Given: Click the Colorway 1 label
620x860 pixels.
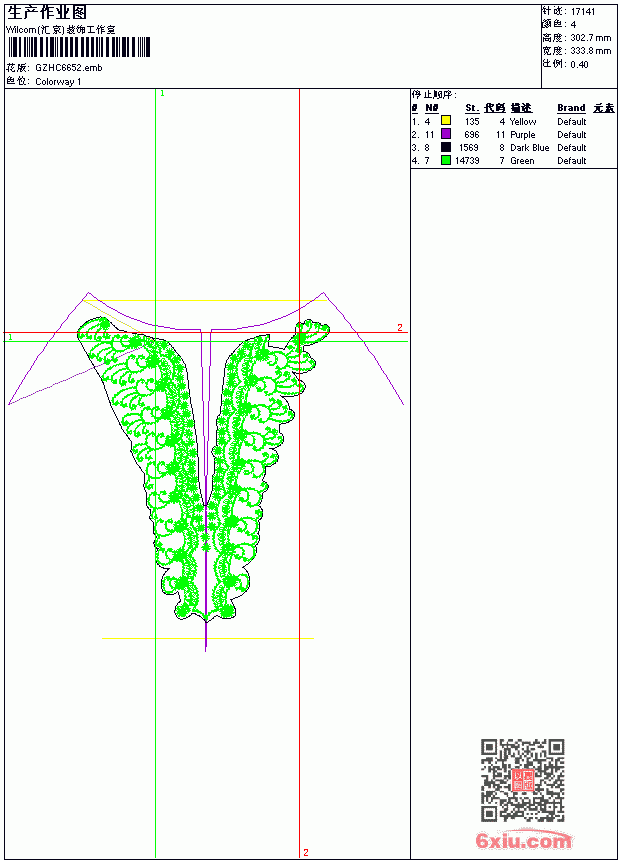Looking at the screenshot, I should pos(58,82).
